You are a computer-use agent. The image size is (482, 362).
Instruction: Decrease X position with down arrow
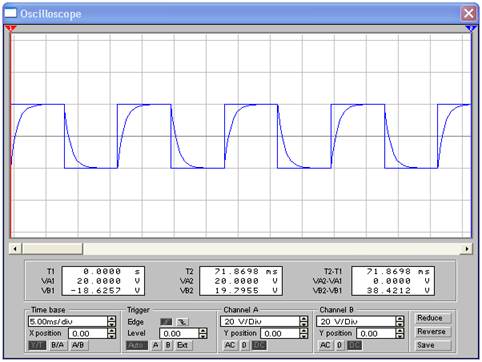click(x=112, y=336)
